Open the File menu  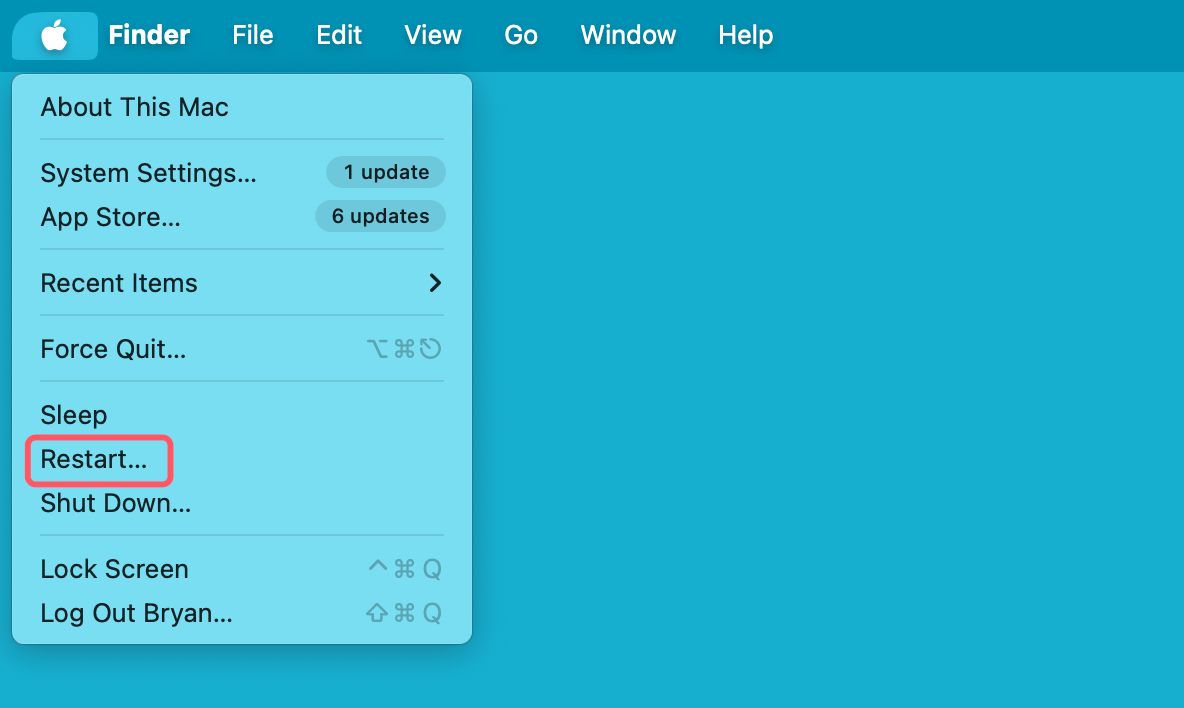pos(252,36)
